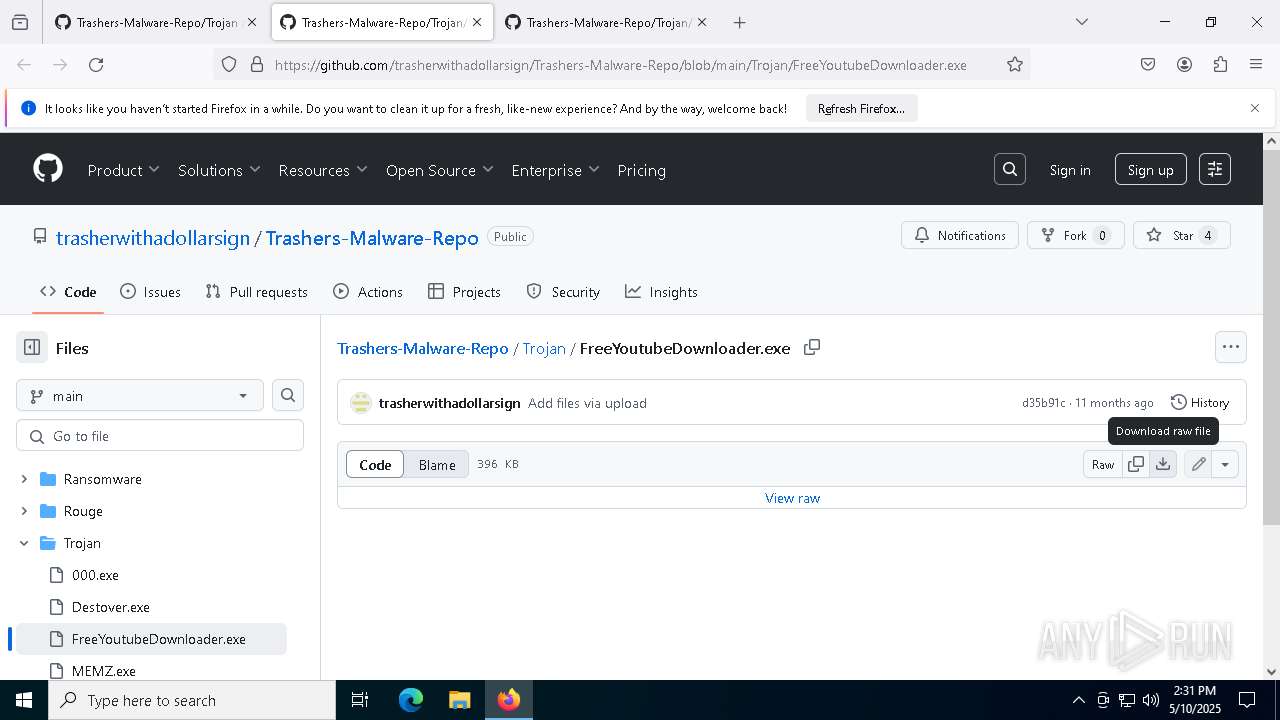Image resolution: width=1280 pixels, height=720 pixels.
Task: Click the Refresh Firefox… button
Action: [861, 108]
